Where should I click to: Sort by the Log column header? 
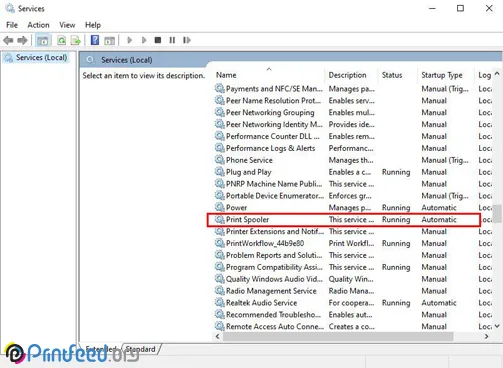point(484,75)
